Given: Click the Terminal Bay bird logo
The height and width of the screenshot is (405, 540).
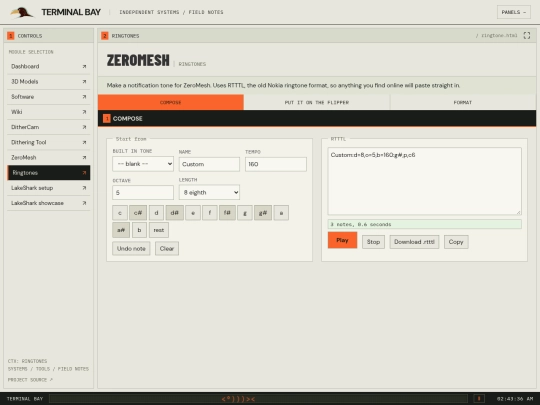Looking at the screenshot, I should tap(22, 12).
